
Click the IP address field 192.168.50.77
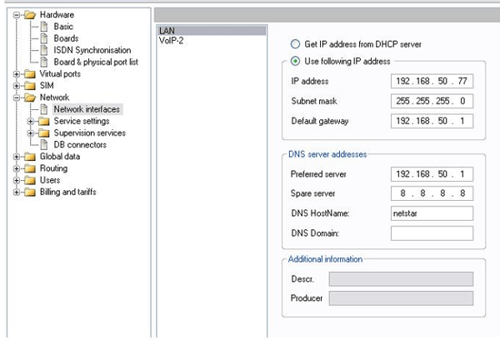tap(432, 81)
